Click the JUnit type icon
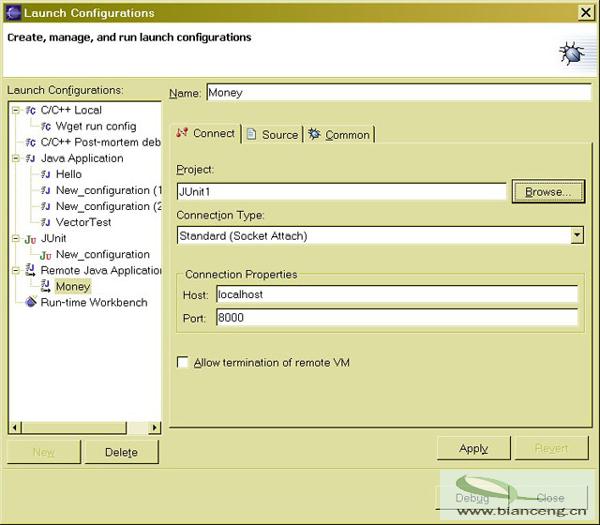 [31, 239]
